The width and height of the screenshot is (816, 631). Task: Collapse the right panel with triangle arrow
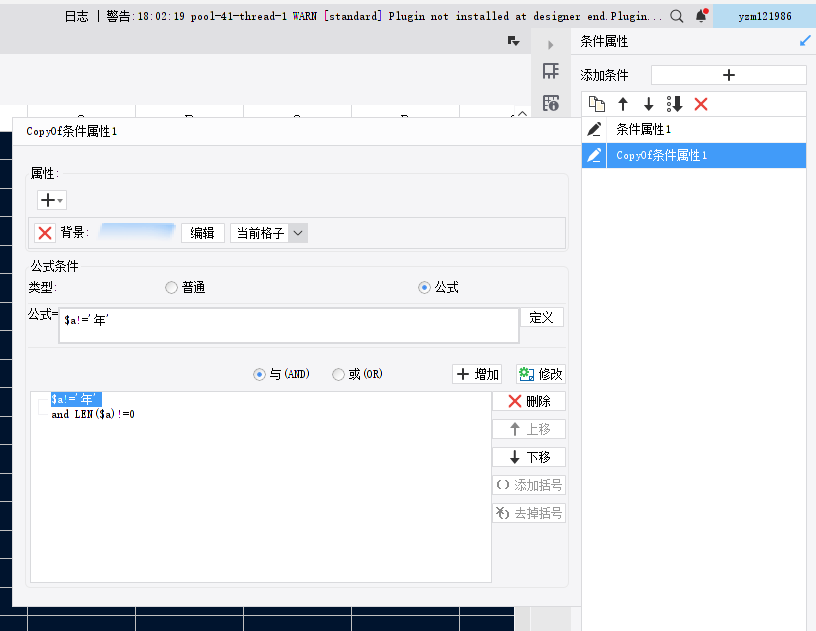tap(551, 45)
